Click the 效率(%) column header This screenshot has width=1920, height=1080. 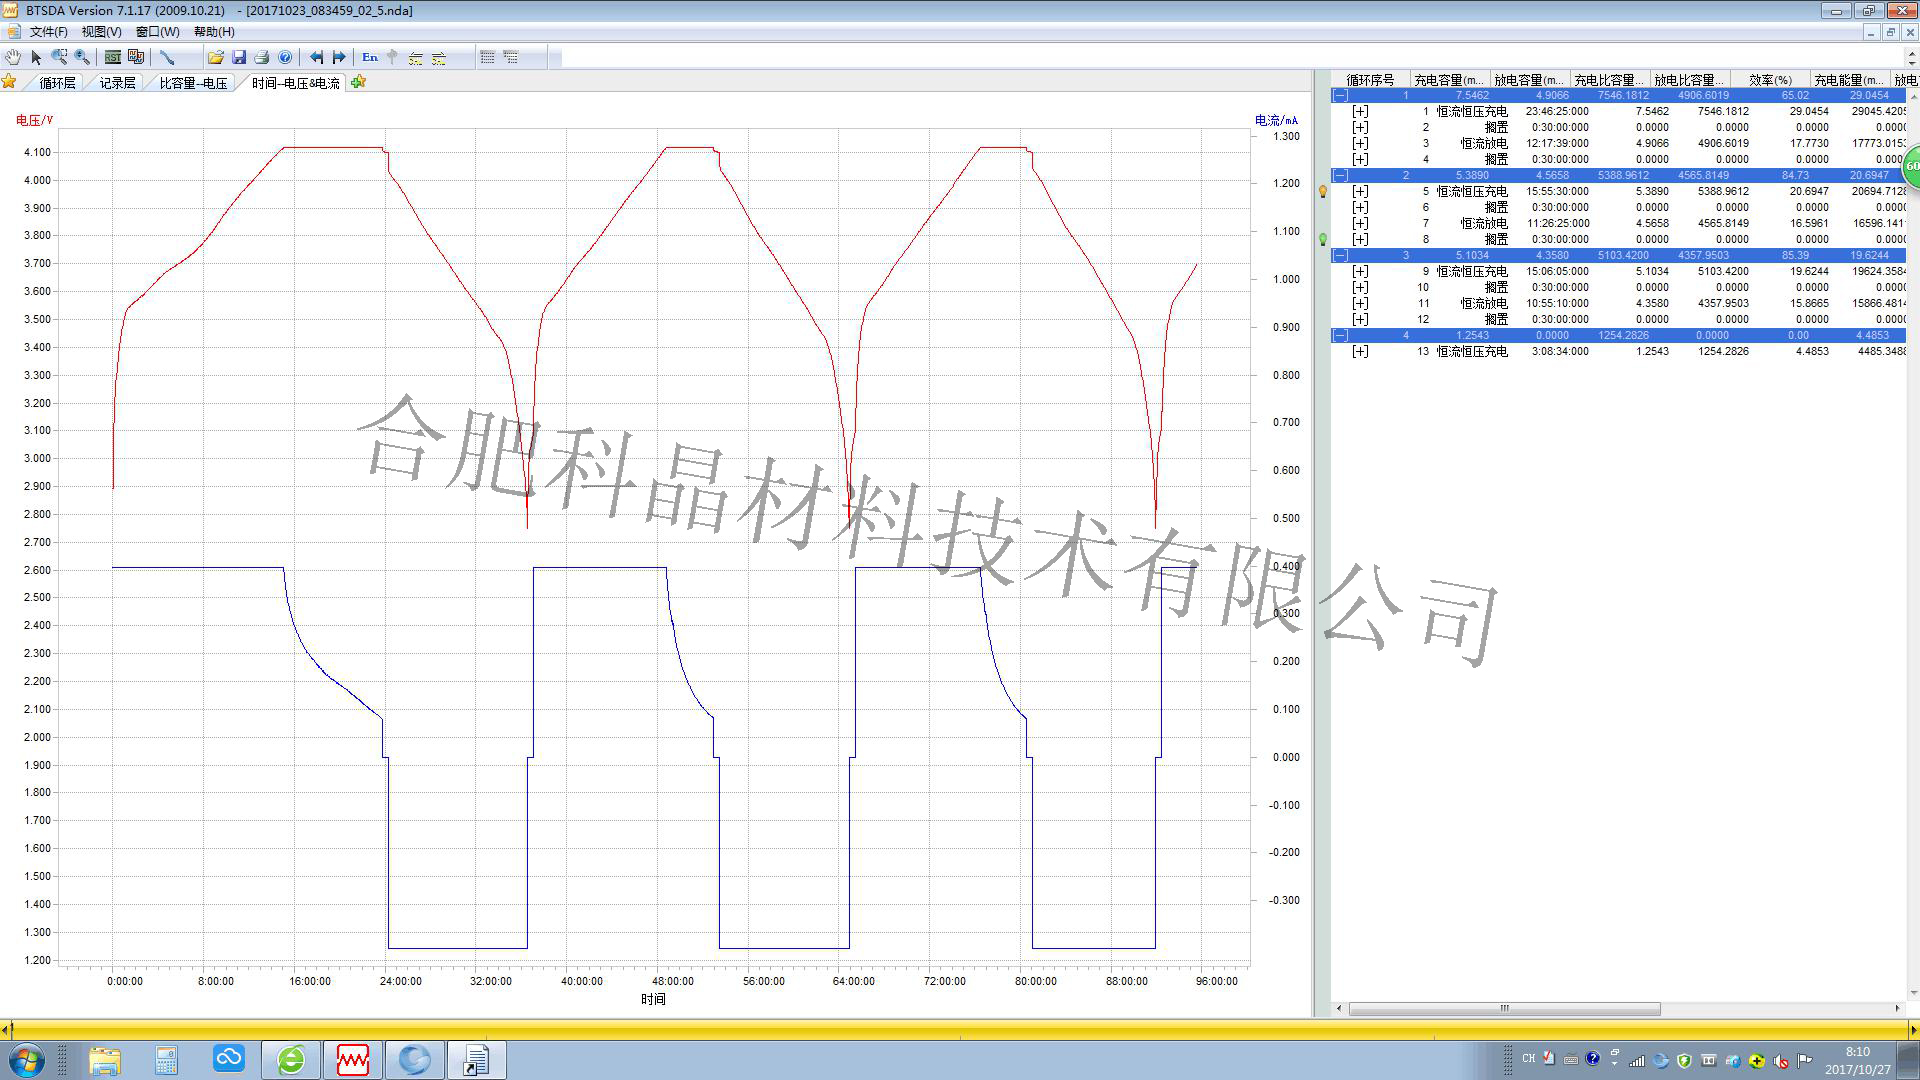pyautogui.click(x=1769, y=80)
